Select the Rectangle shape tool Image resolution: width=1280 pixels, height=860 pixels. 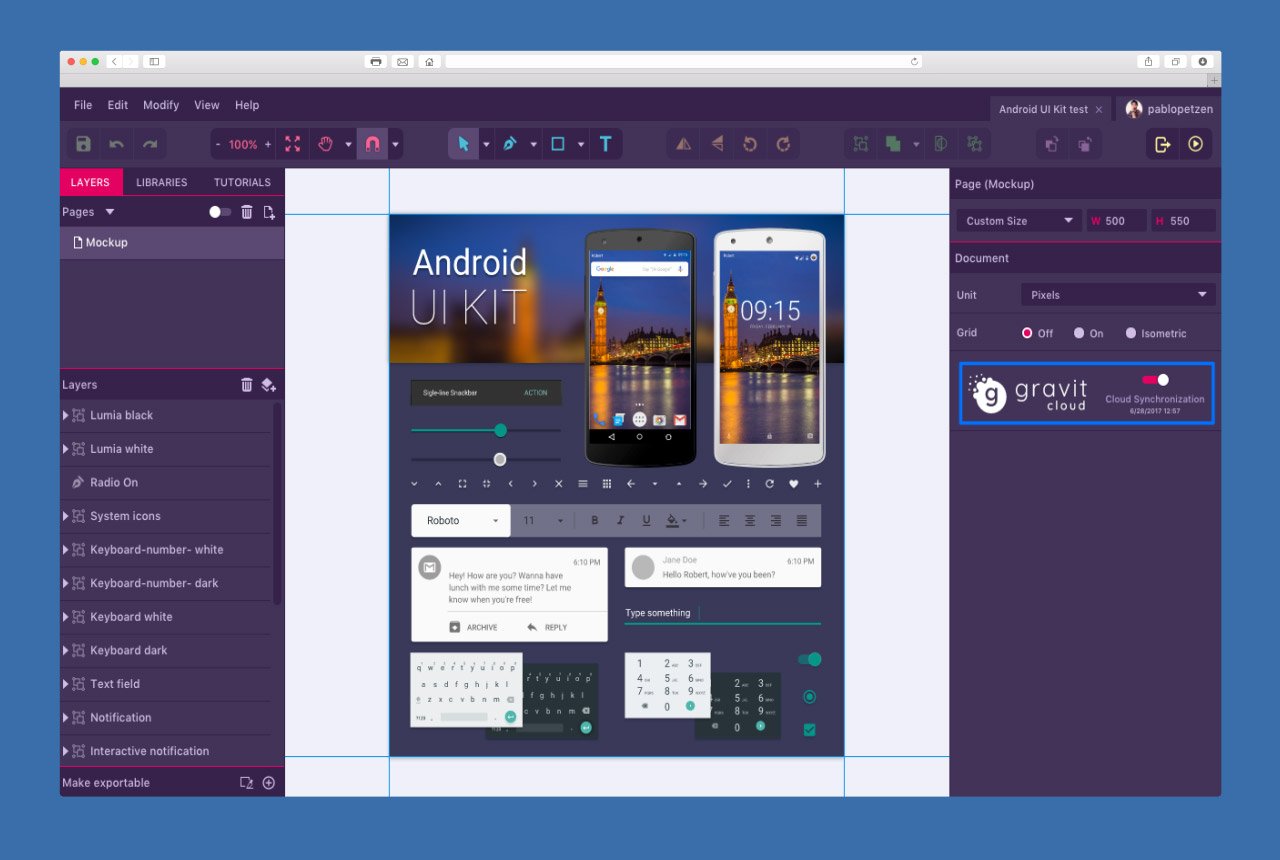(559, 143)
